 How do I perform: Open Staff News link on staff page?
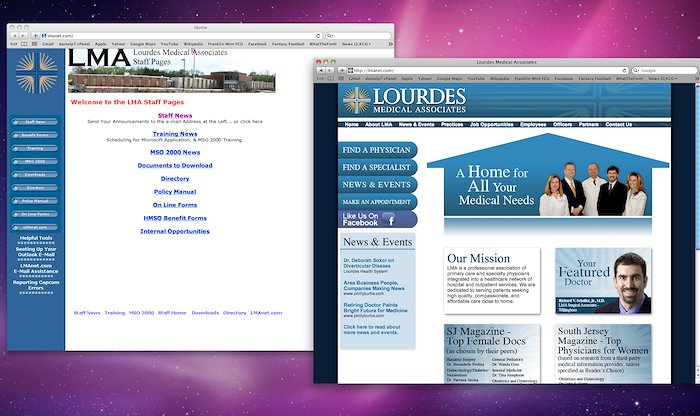pyautogui.click(x=175, y=115)
